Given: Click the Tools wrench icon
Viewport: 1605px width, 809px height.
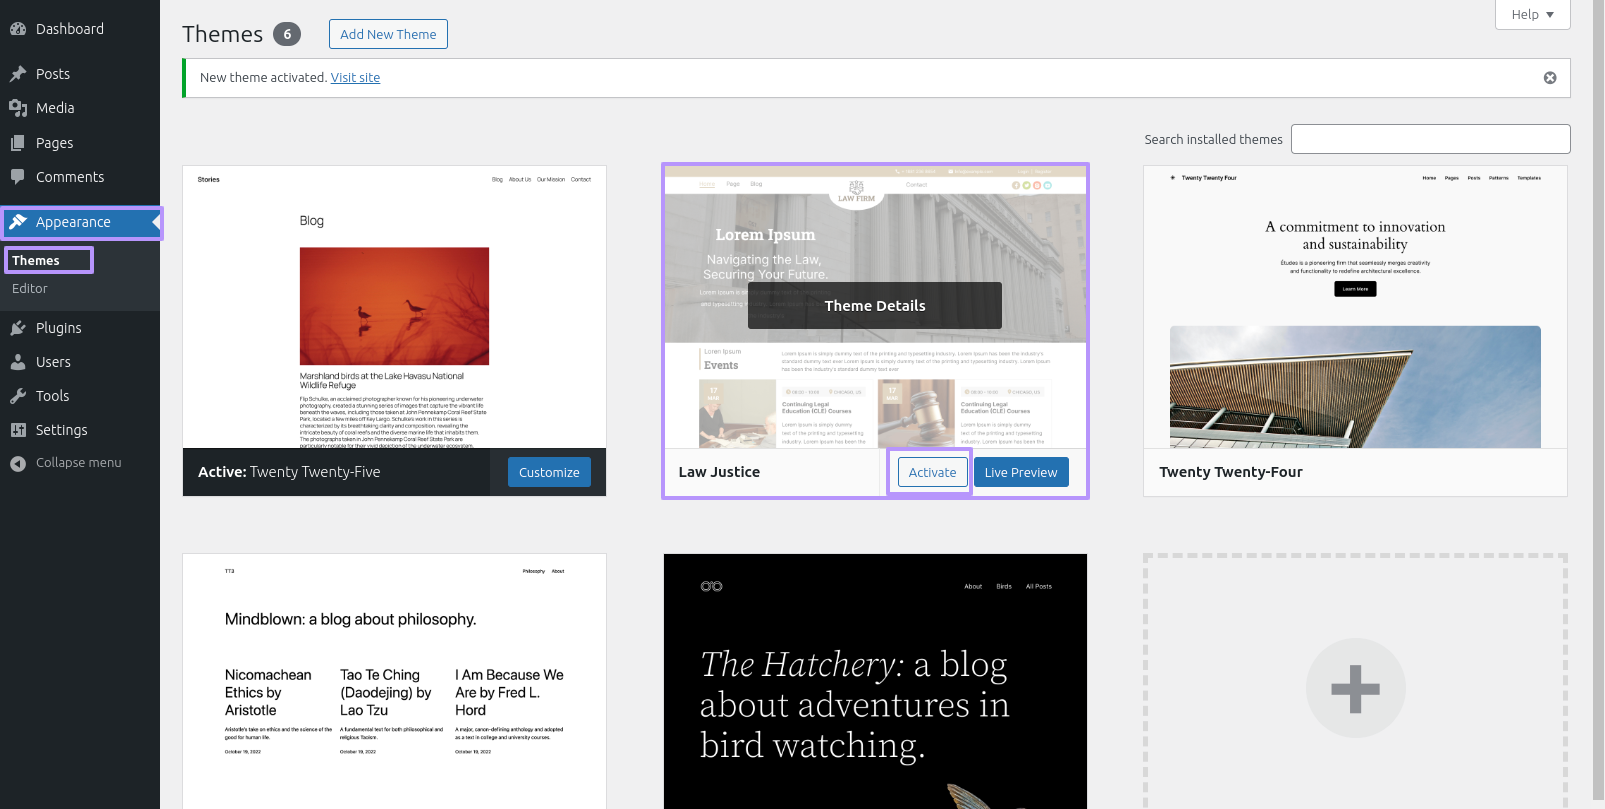Looking at the screenshot, I should coord(18,396).
